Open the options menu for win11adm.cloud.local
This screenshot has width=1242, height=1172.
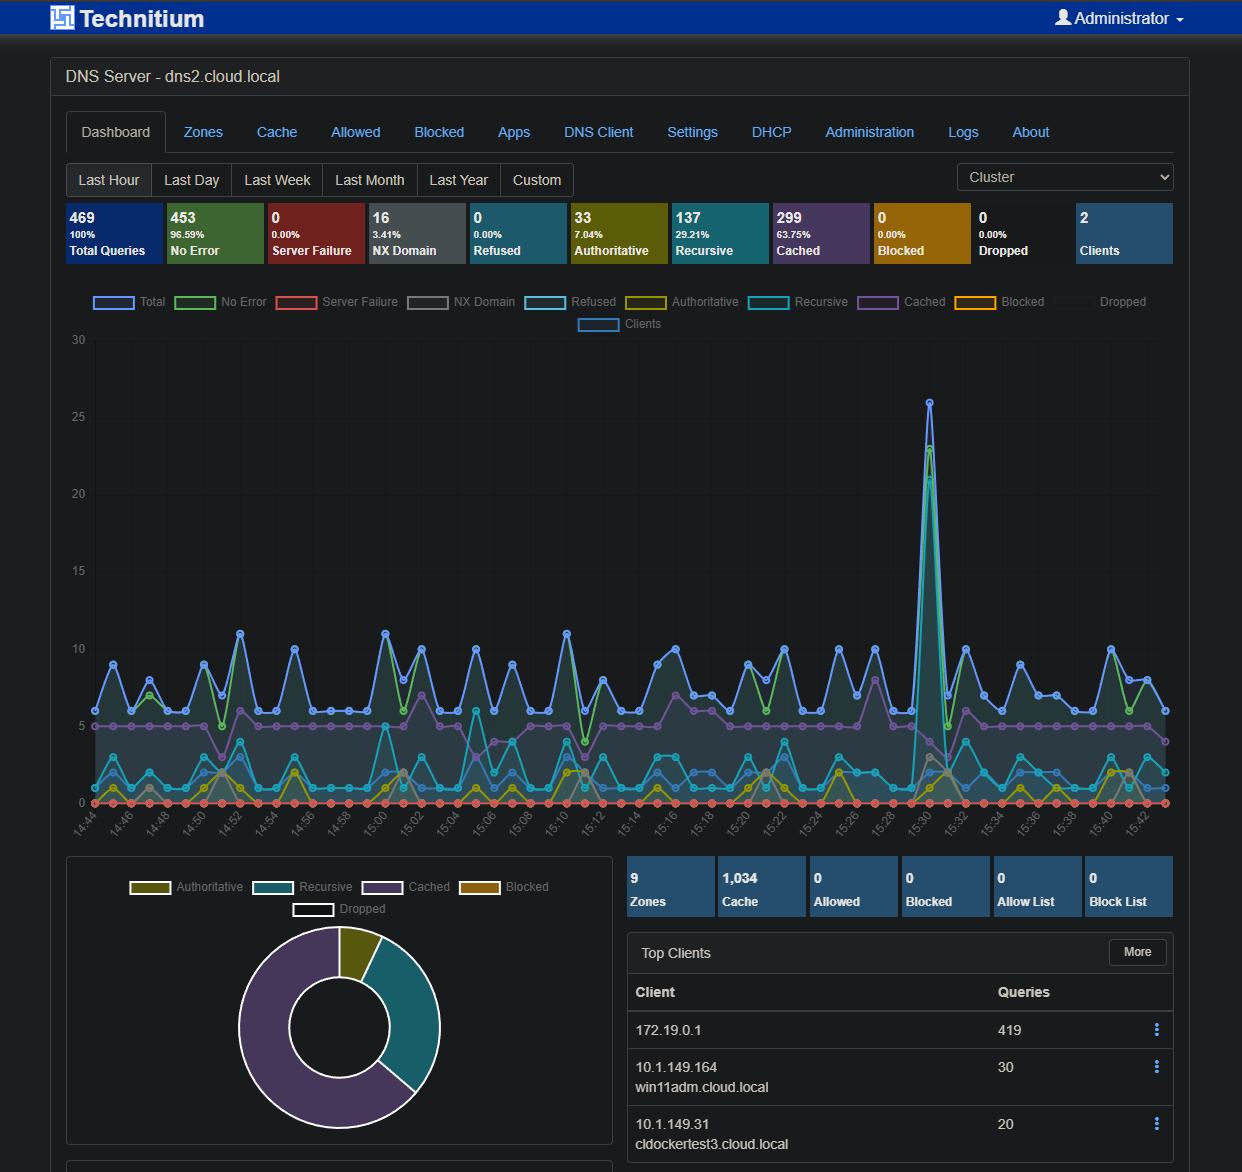click(1157, 1067)
